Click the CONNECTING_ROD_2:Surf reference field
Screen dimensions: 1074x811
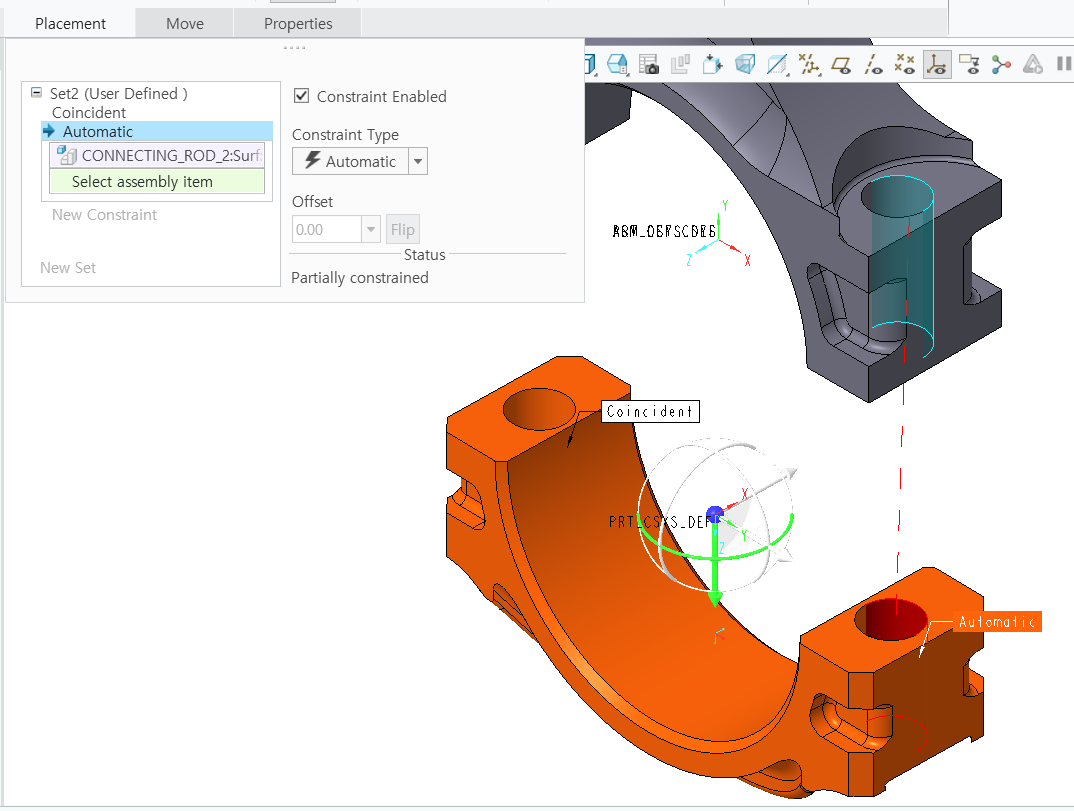[x=157, y=155]
